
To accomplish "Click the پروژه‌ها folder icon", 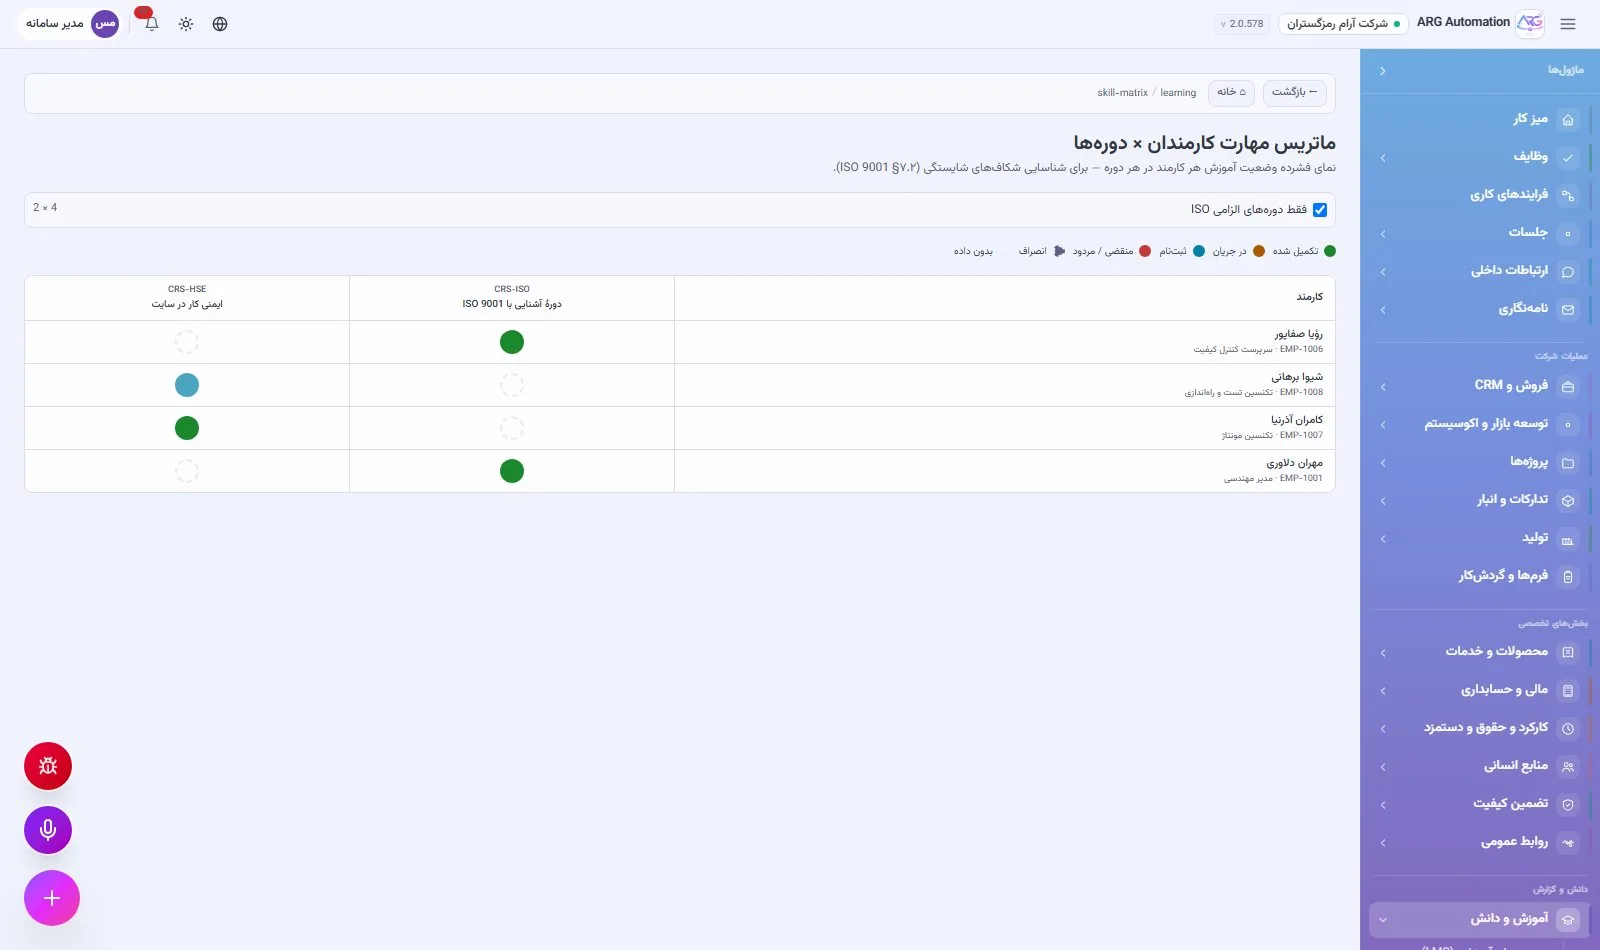I will [1568, 463].
